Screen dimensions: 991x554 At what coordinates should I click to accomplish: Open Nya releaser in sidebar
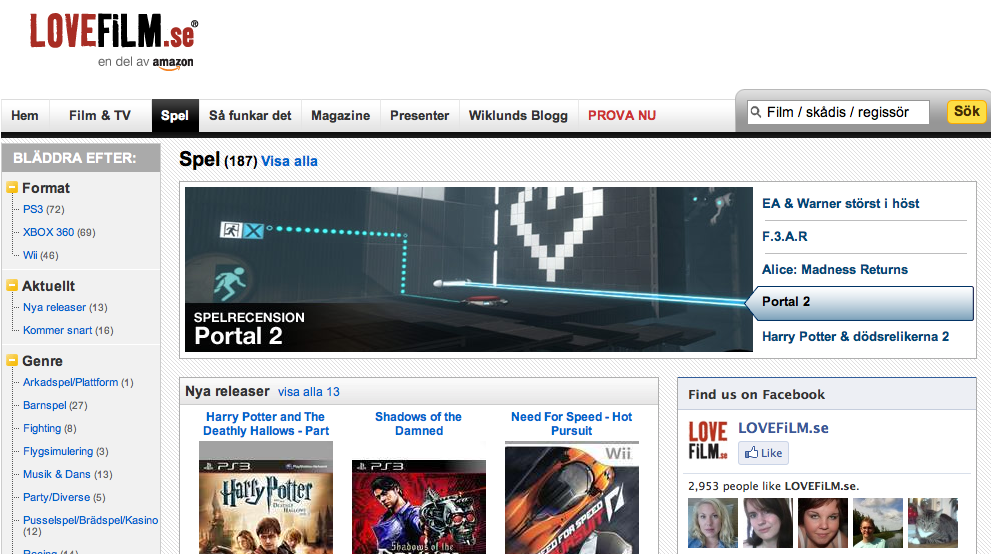(x=54, y=307)
